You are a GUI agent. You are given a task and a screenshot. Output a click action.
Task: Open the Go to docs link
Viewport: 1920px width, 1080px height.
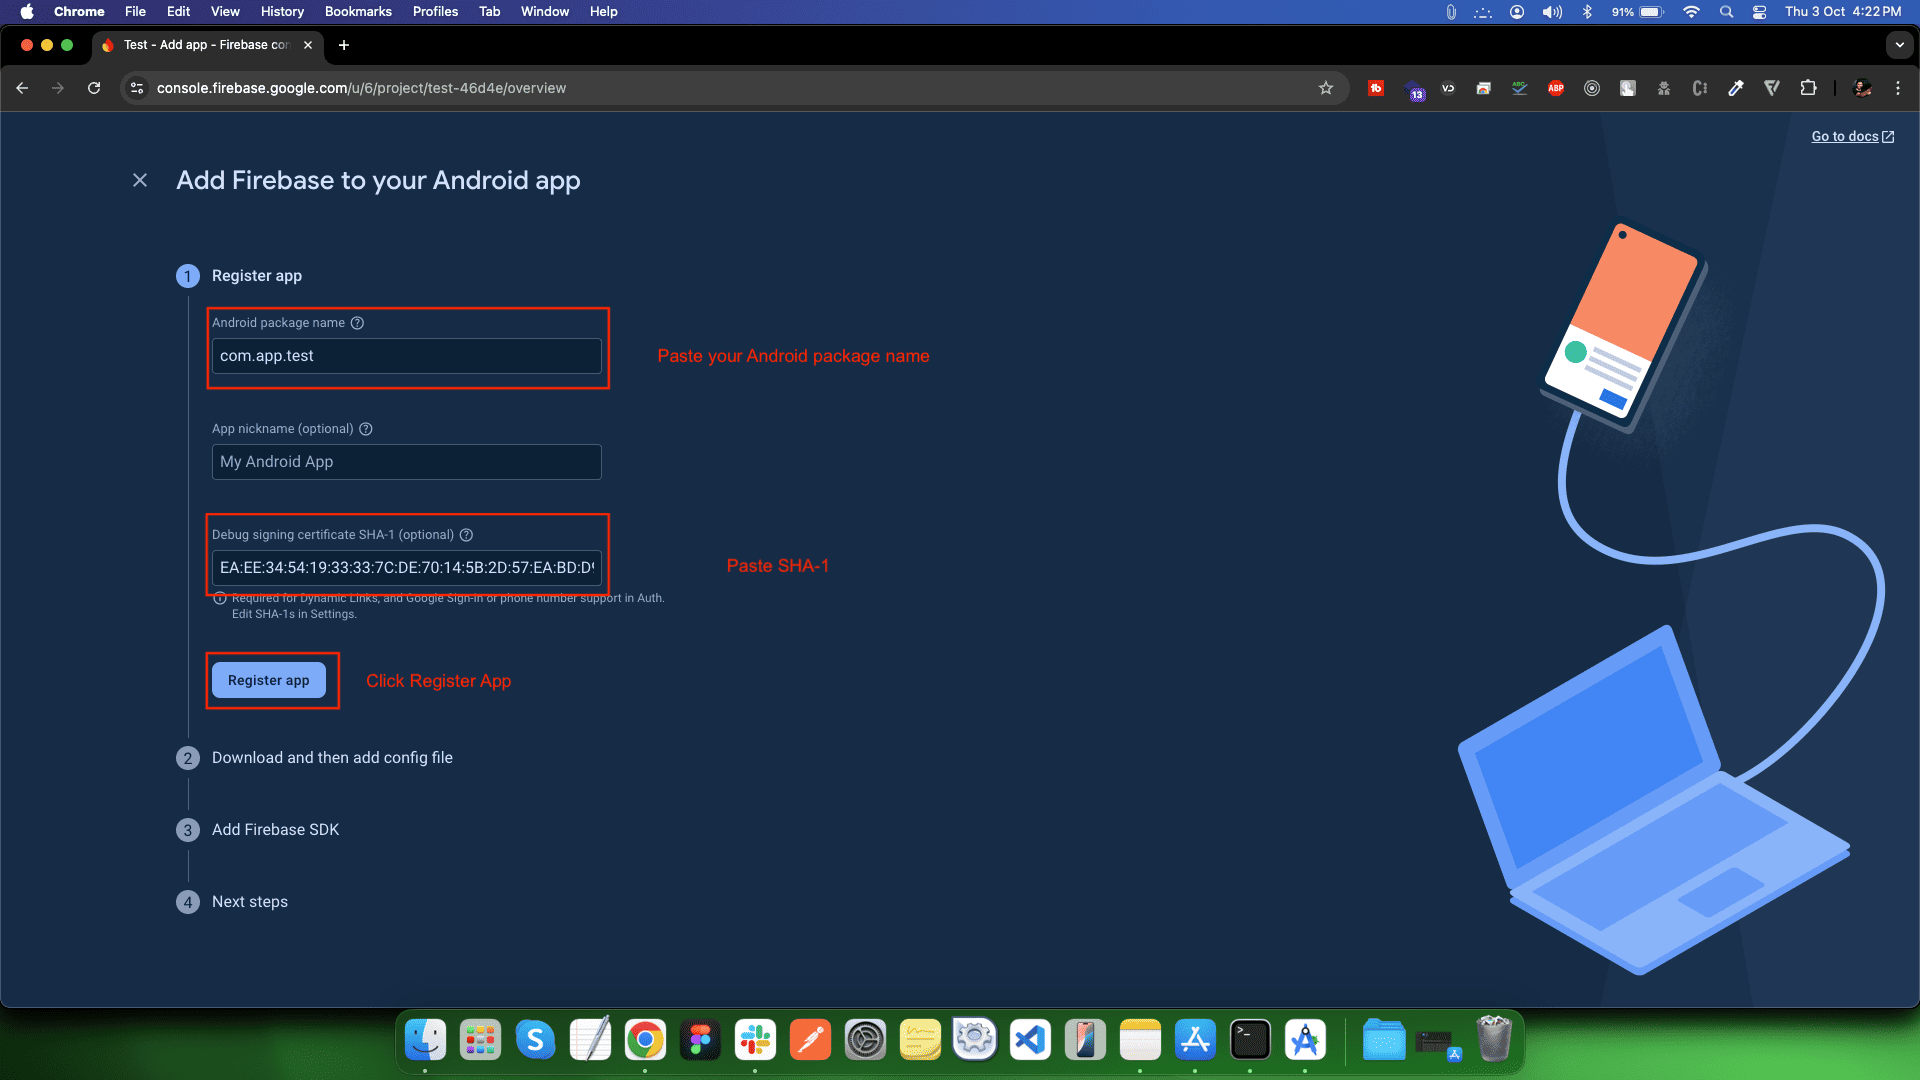pyautogui.click(x=1845, y=136)
